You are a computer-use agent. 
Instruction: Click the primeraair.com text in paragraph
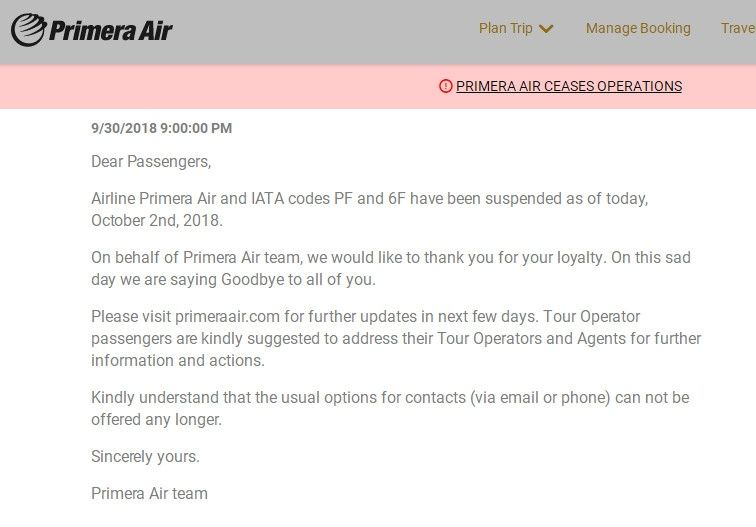(x=227, y=317)
